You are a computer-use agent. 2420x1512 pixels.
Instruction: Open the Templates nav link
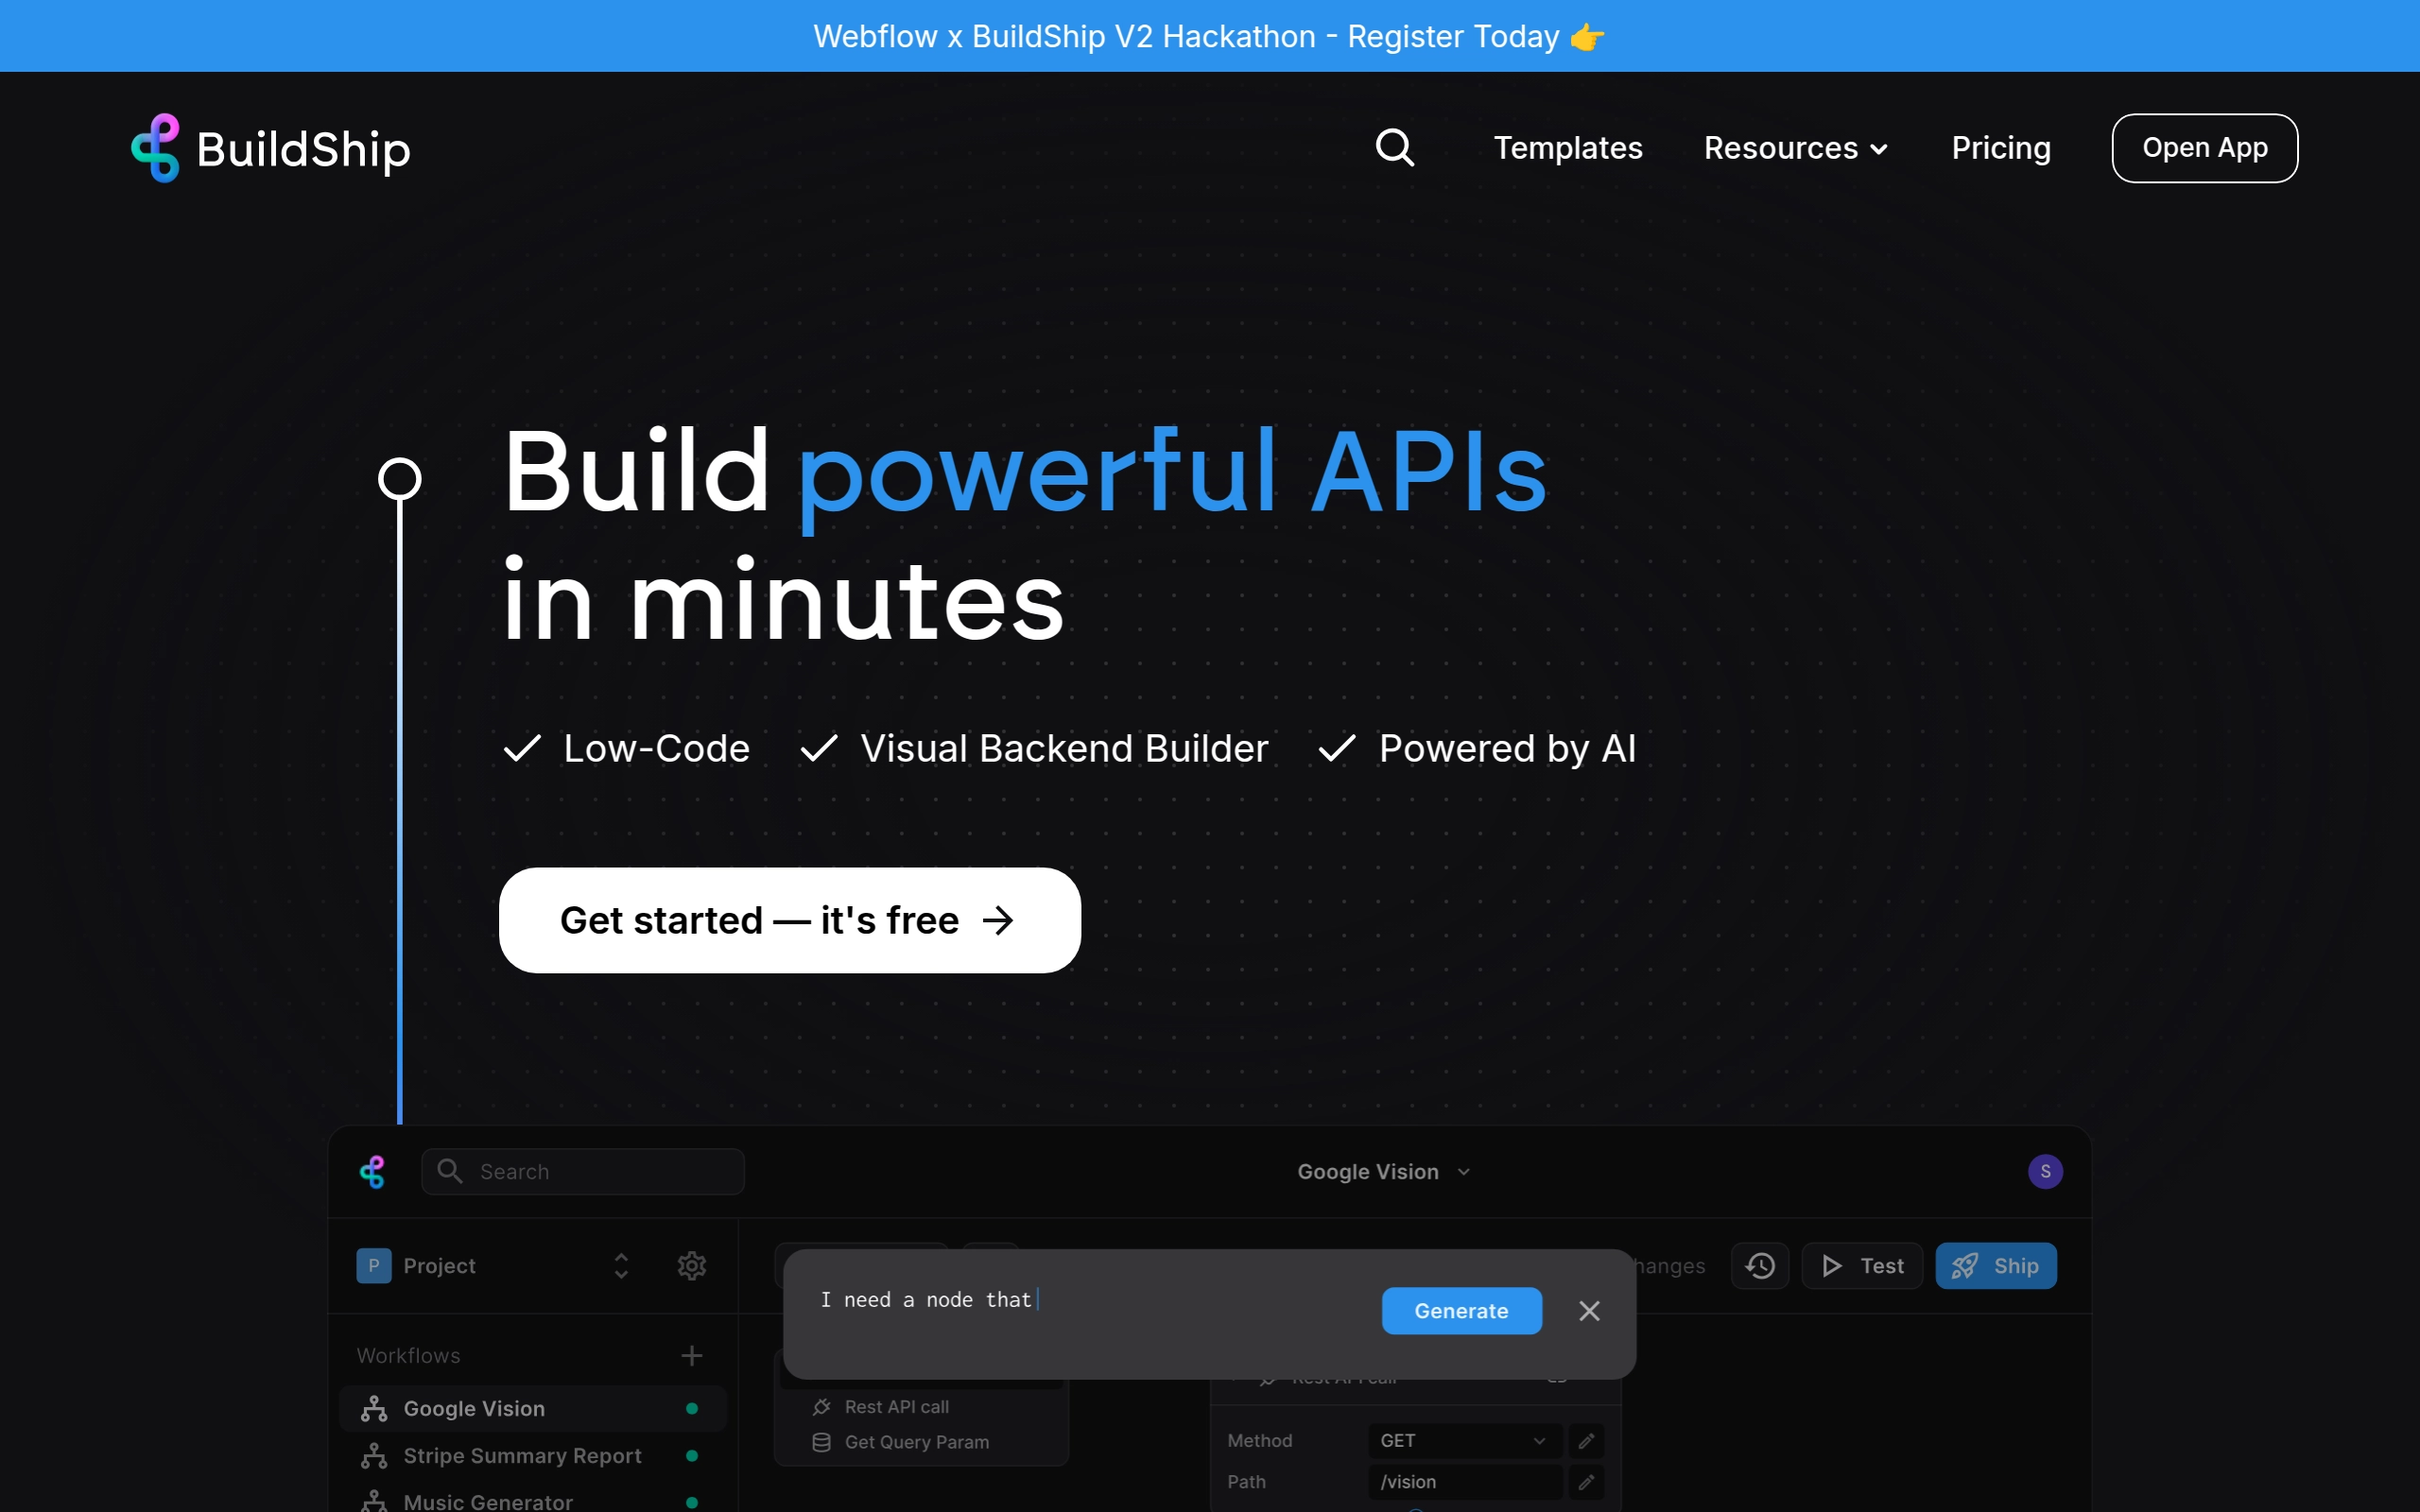tap(1567, 148)
